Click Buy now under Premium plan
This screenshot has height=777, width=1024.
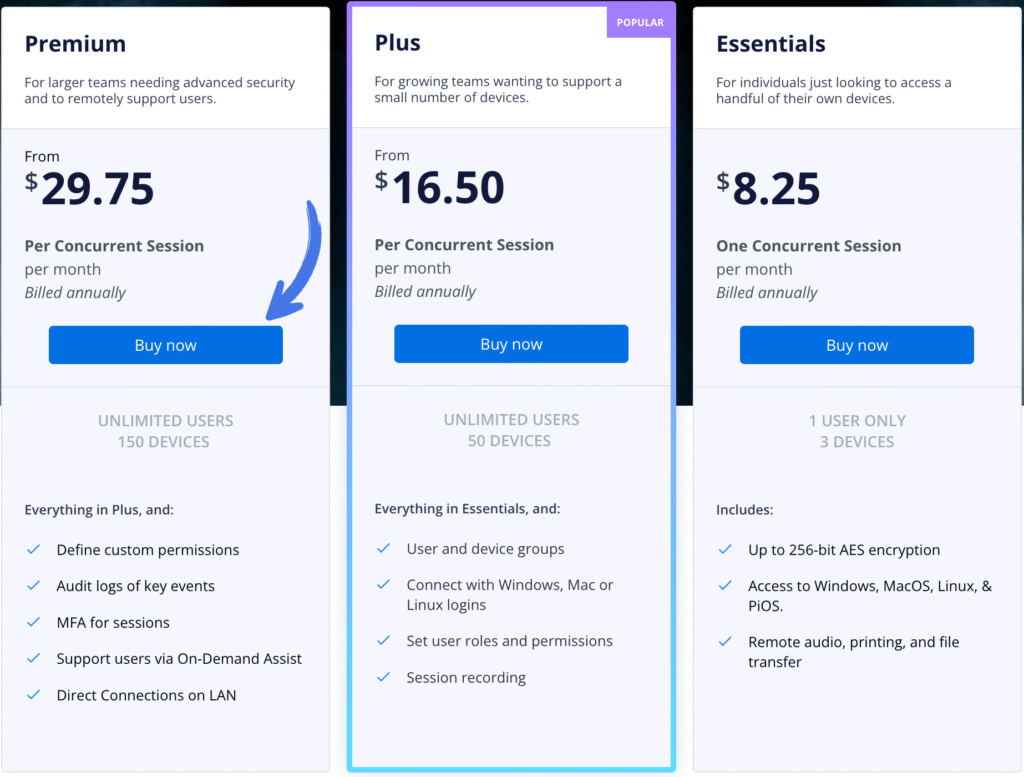tap(165, 345)
